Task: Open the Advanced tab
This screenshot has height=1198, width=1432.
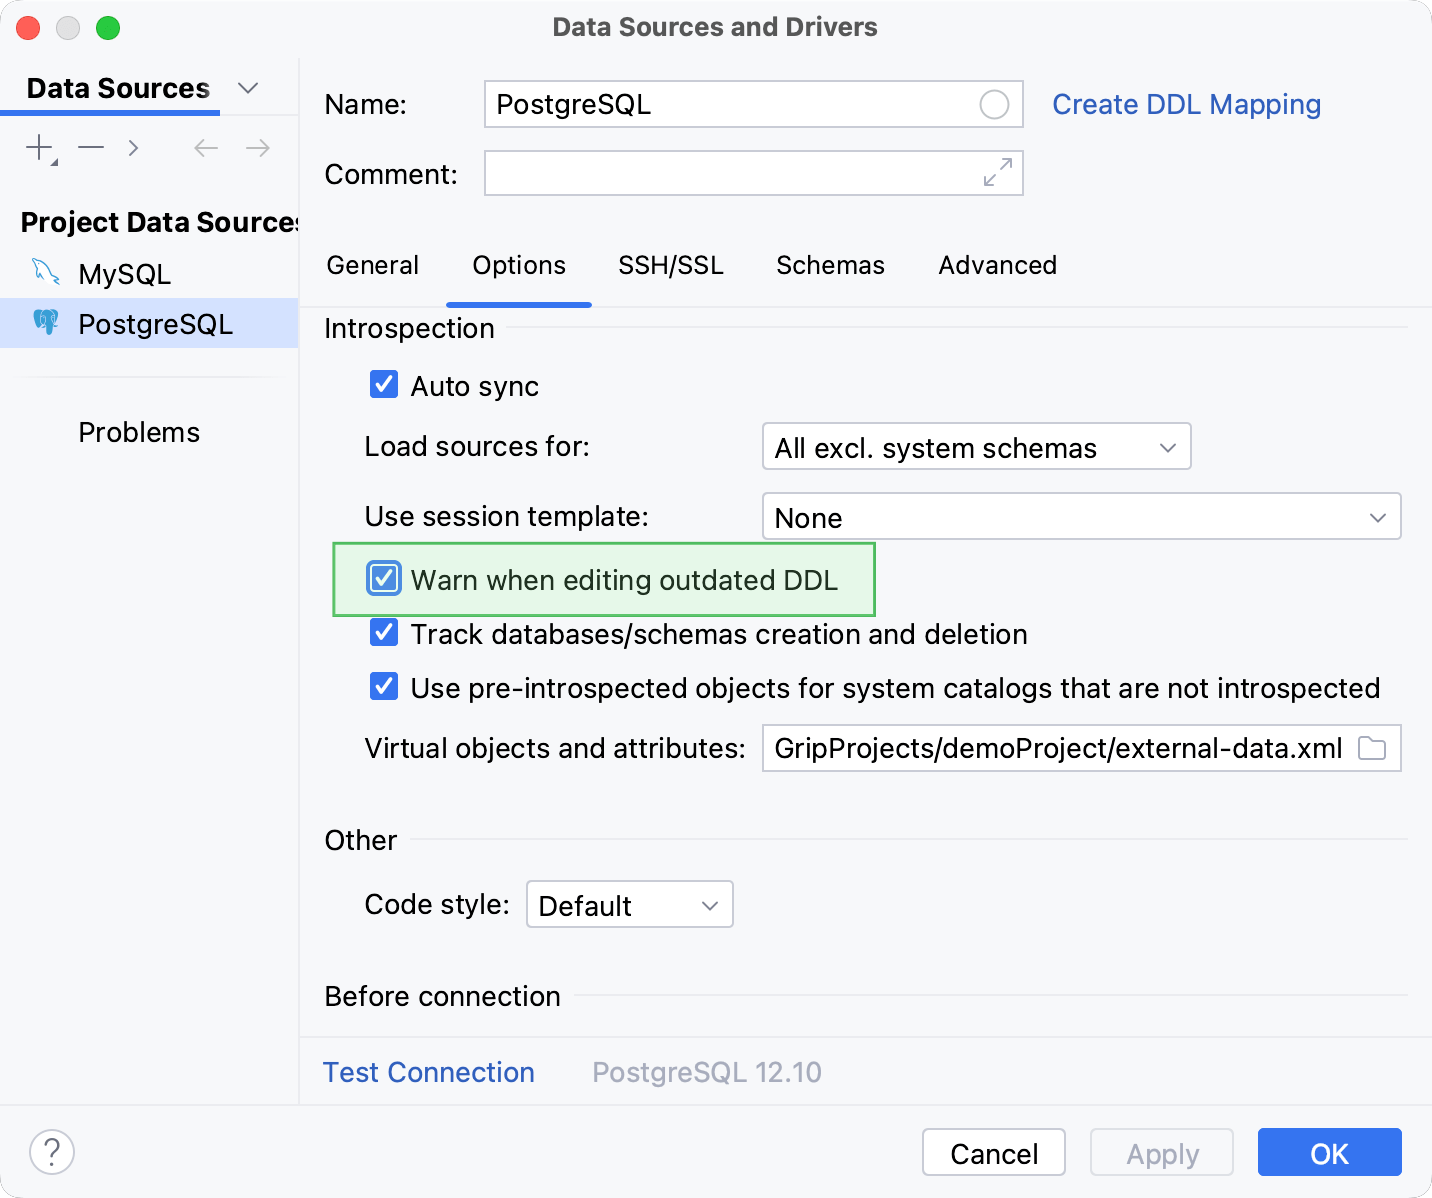Action: click(997, 265)
